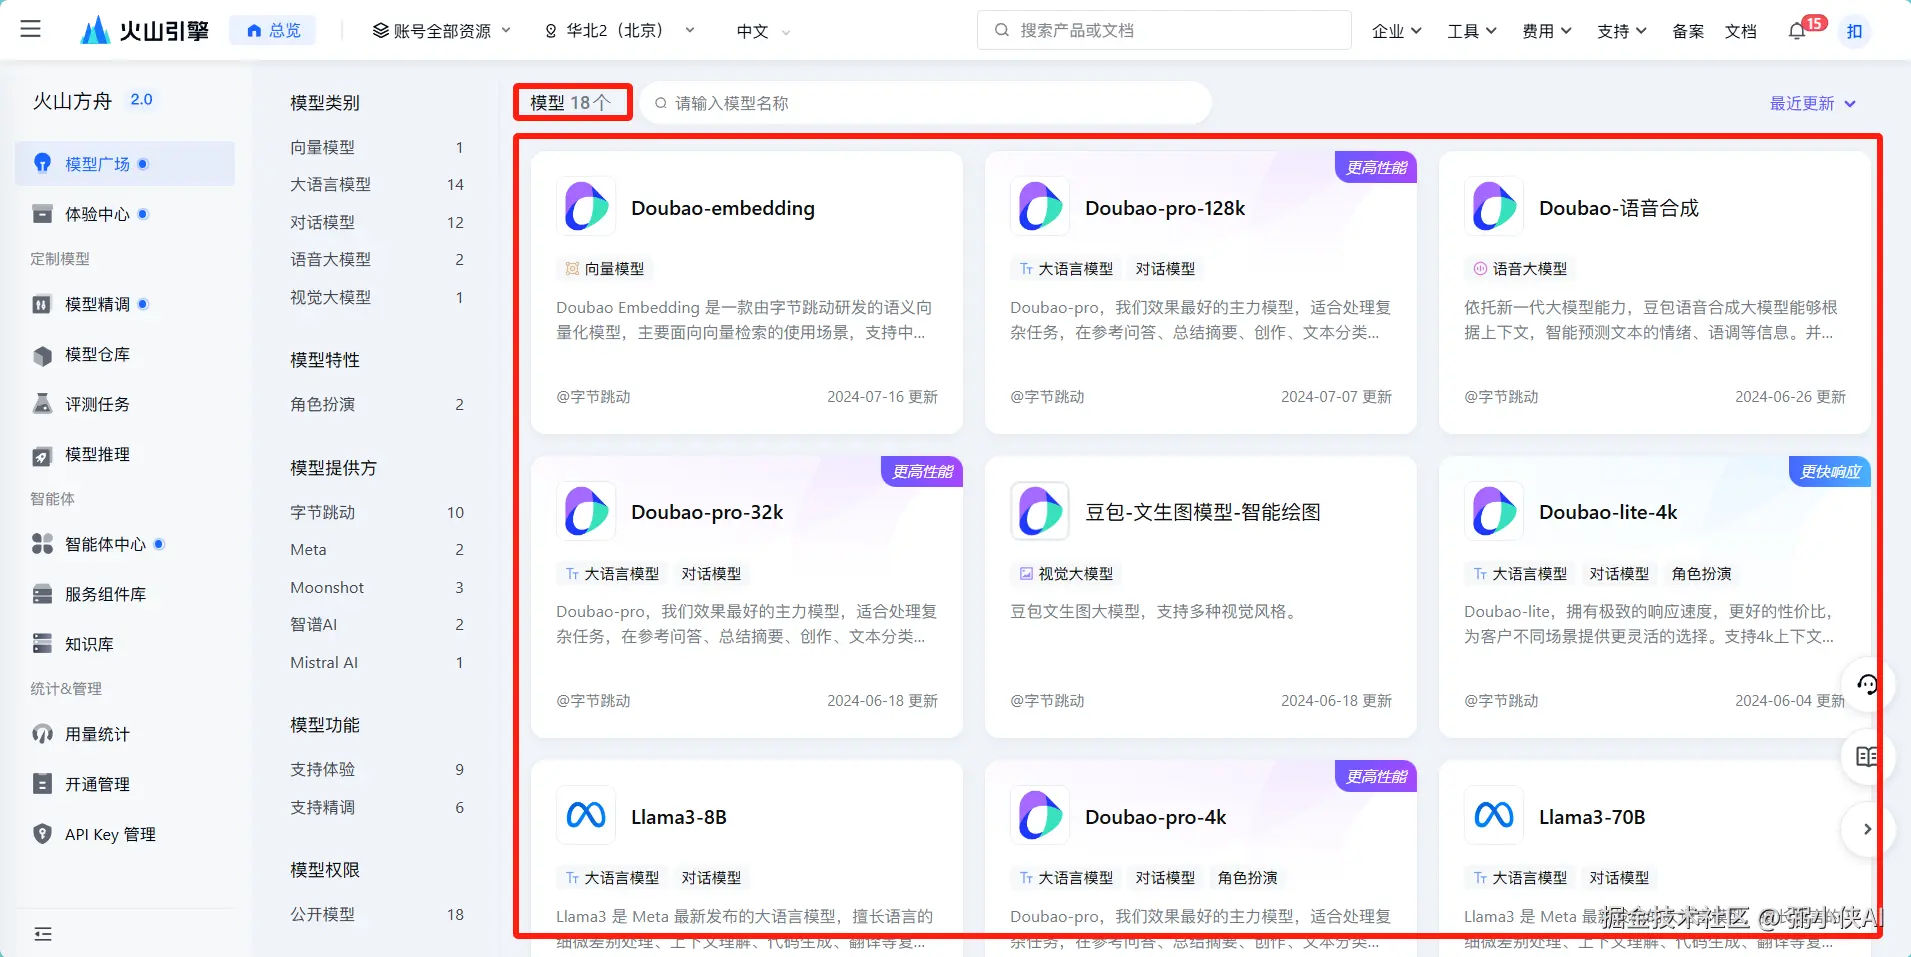The height and width of the screenshot is (957, 1911).
Task: Open the customer service headset button
Action: (x=1867, y=684)
